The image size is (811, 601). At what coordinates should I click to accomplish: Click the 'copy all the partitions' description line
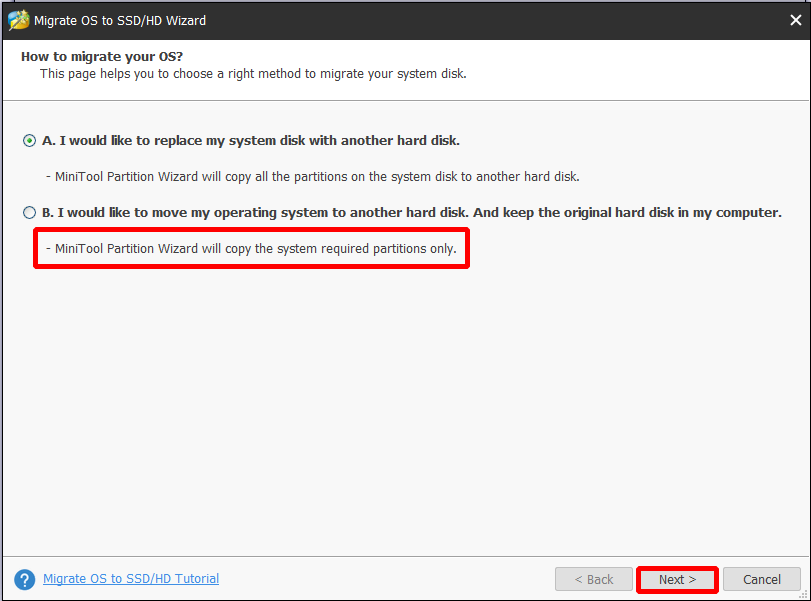[313, 177]
